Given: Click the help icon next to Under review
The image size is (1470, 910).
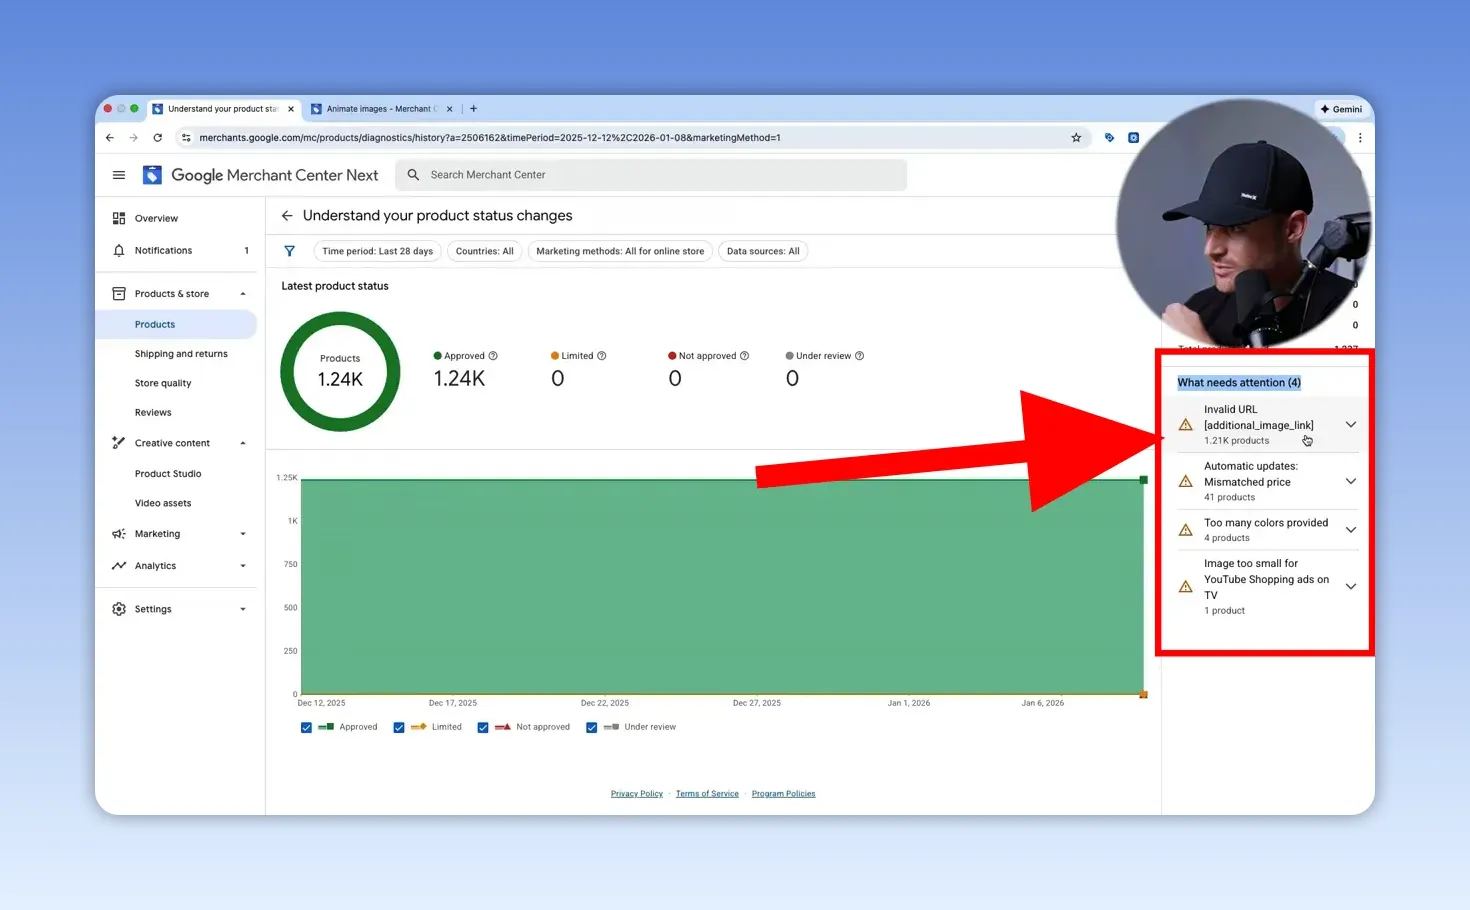Looking at the screenshot, I should (x=859, y=356).
